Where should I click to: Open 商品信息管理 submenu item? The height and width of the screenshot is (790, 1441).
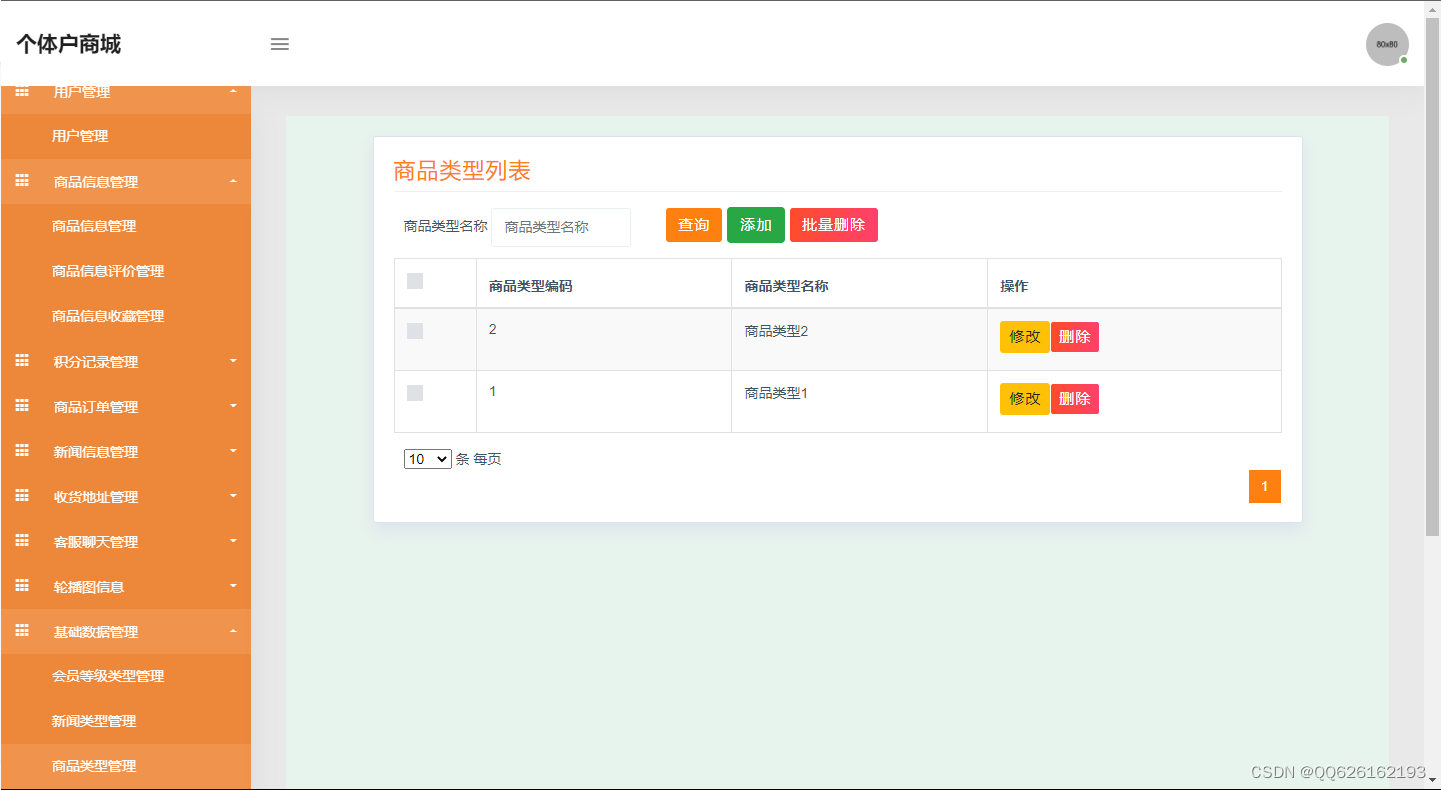point(126,226)
